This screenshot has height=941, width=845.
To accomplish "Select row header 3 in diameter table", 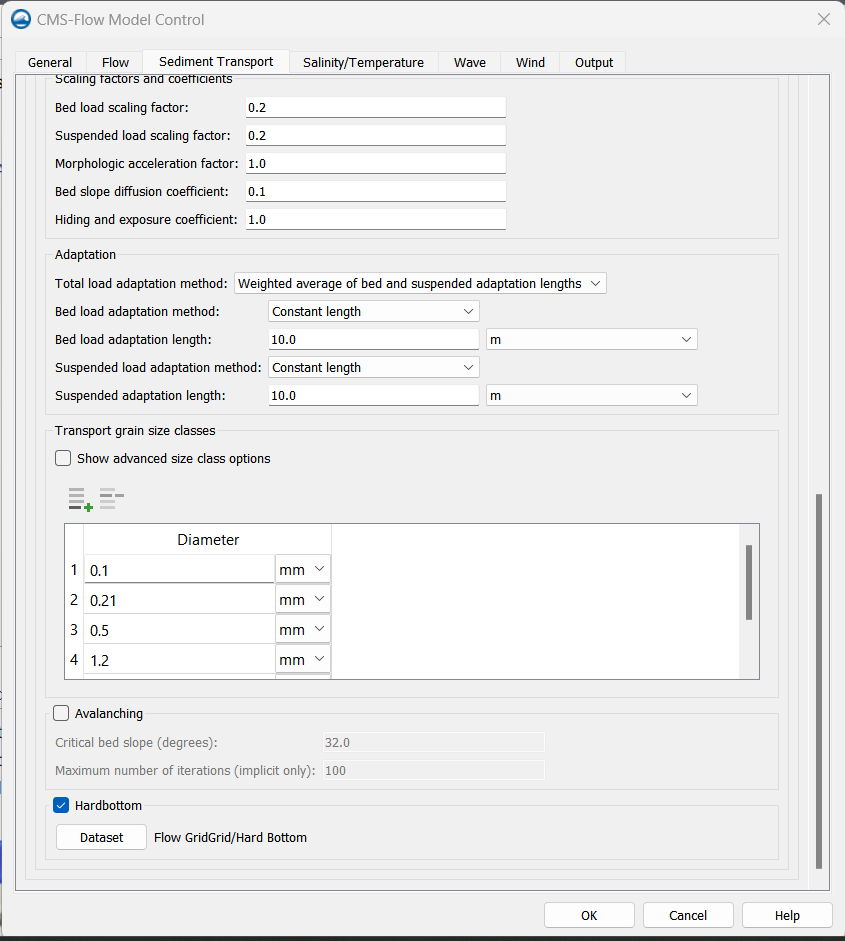I will coord(74,630).
